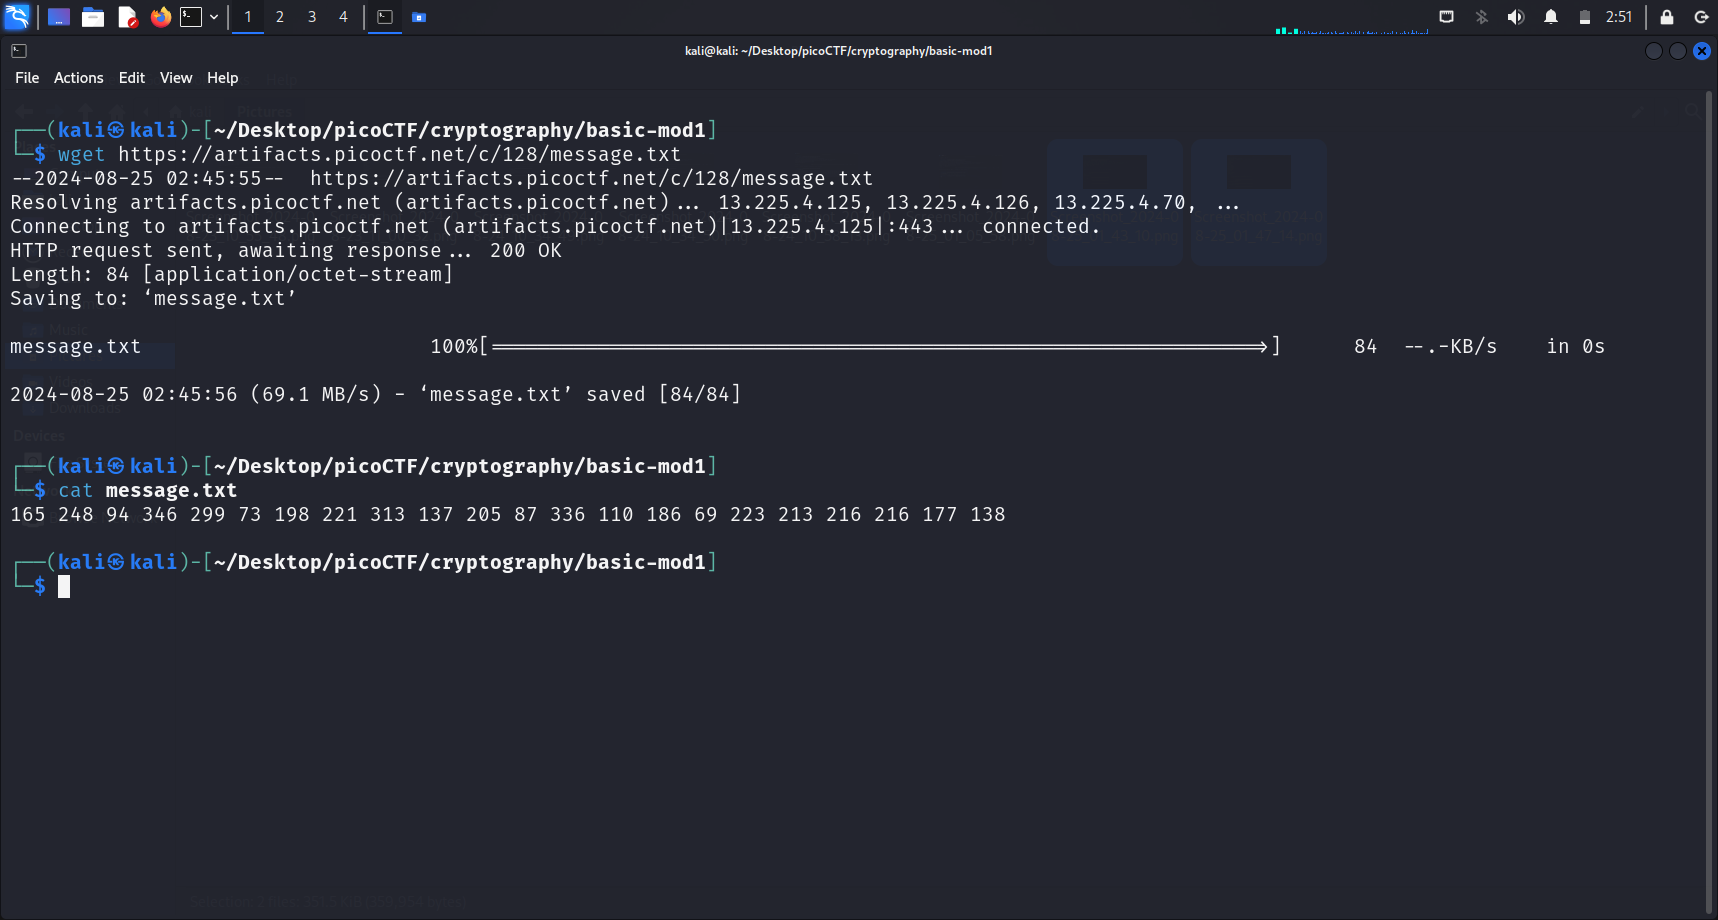
Task: Launch Firefox from the top panel
Action: click(x=160, y=17)
